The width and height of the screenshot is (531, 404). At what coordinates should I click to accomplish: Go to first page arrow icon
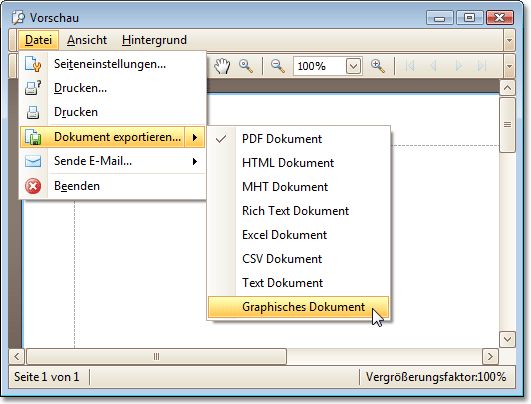[x=410, y=66]
